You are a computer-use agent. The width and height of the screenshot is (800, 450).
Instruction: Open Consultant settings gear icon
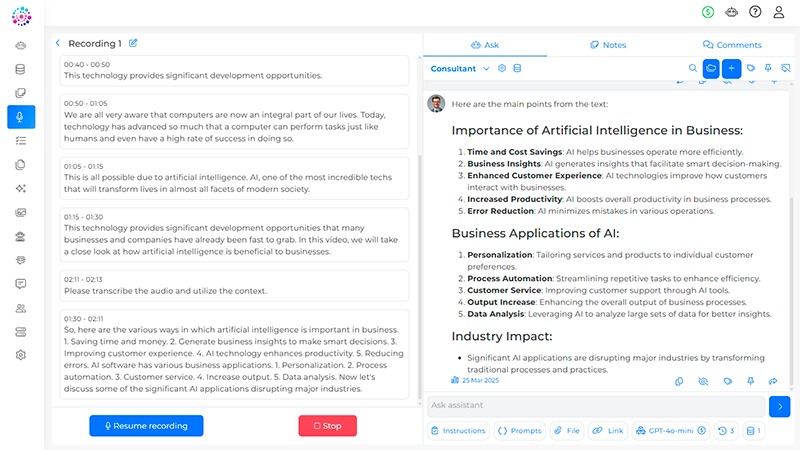tap(502, 68)
